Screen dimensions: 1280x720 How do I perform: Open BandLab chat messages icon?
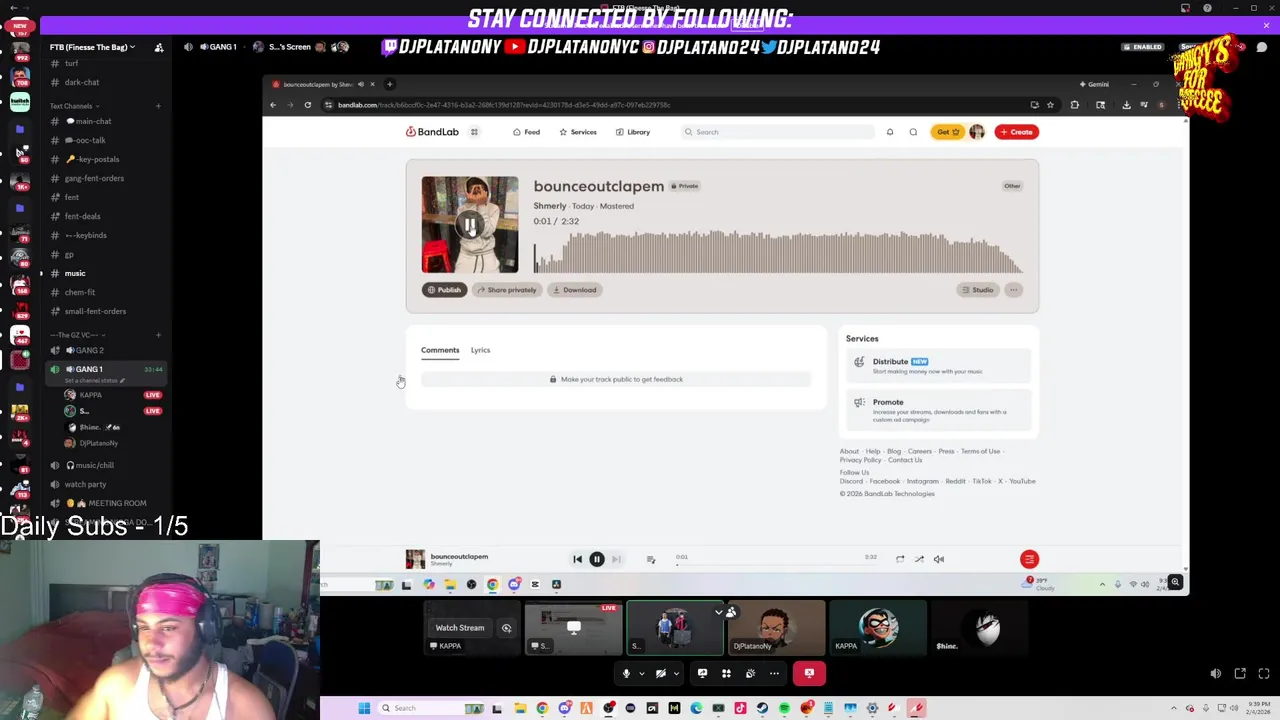[913, 132]
